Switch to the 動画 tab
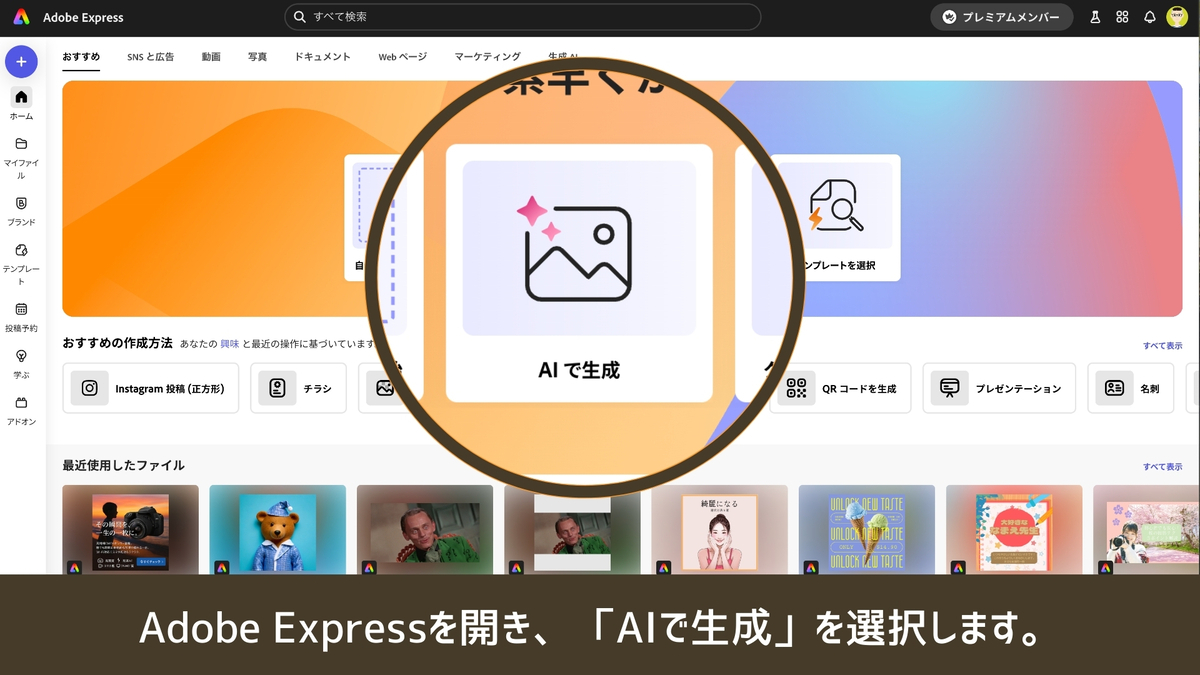 tap(211, 57)
